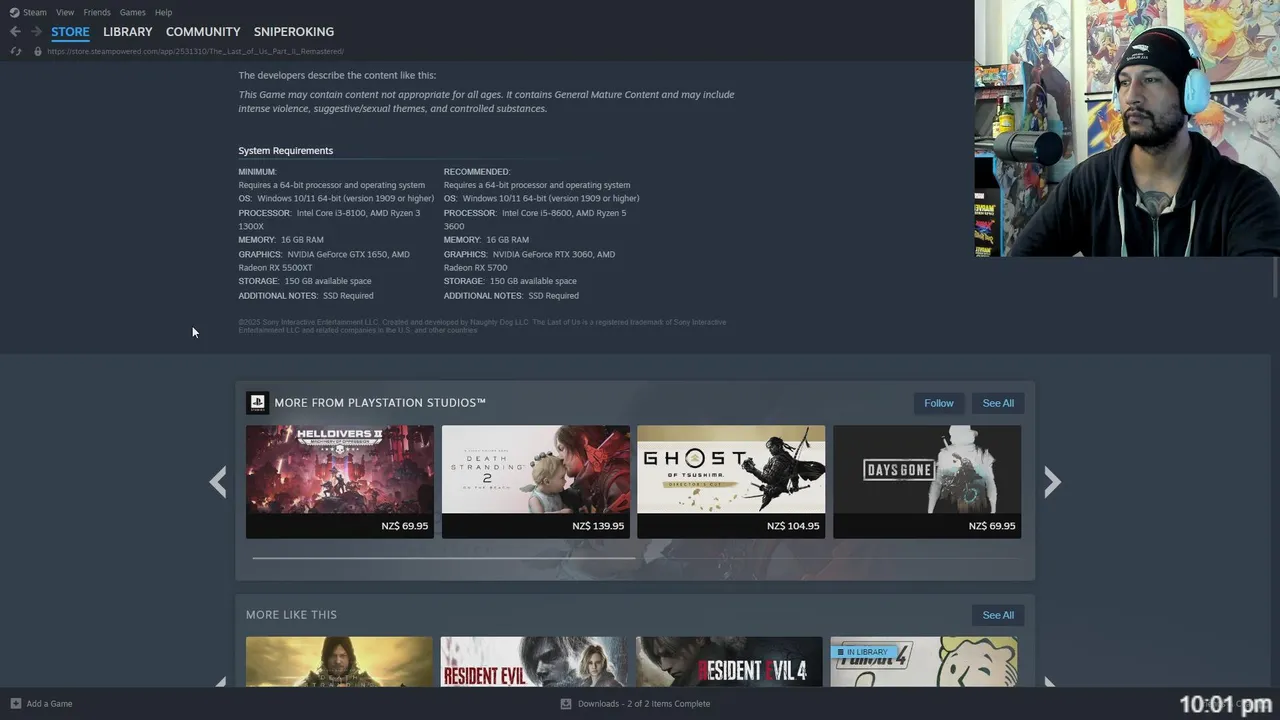The height and width of the screenshot is (720, 1280).
Task: Go back using the back arrow
Action: (x=15, y=32)
